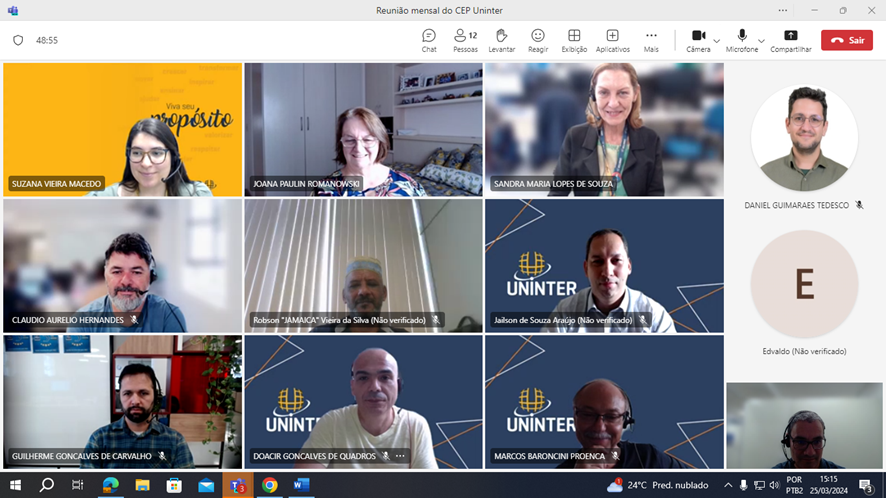This screenshot has width=886, height=498.
Task: Open the Mais options menu
Action: pos(651,40)
